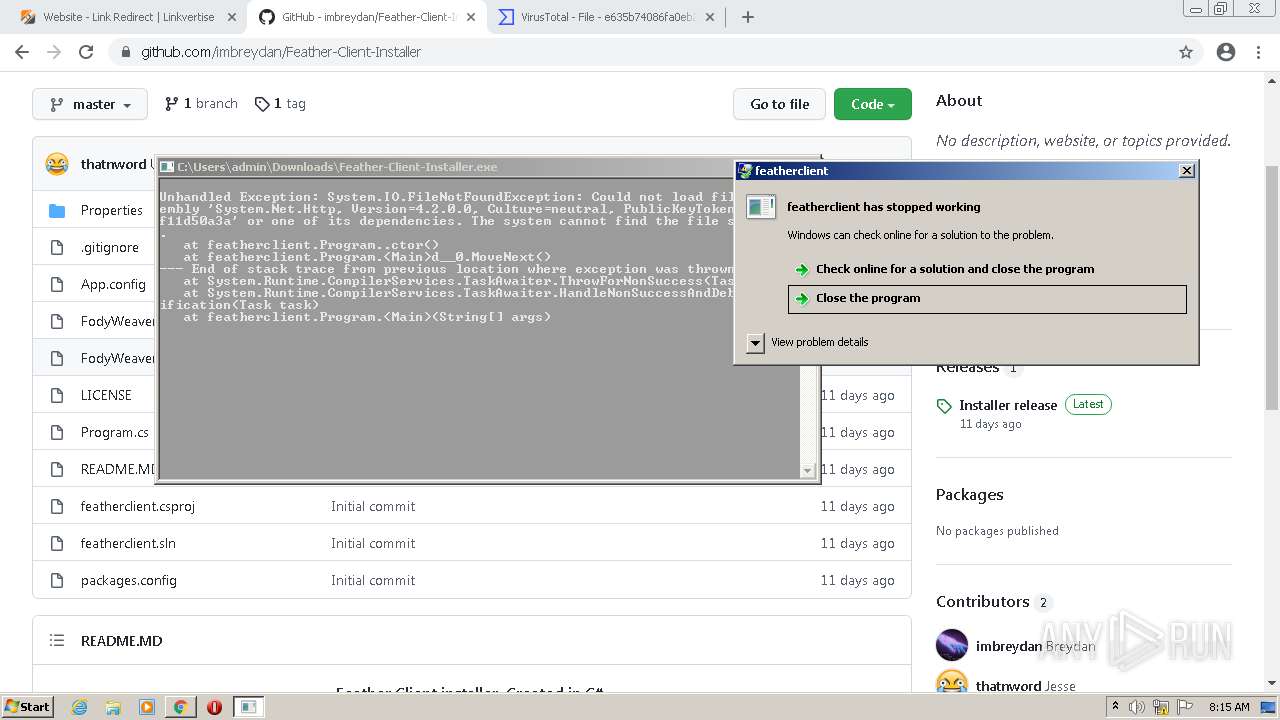Click the .gitignore file icon

[57, 247]
